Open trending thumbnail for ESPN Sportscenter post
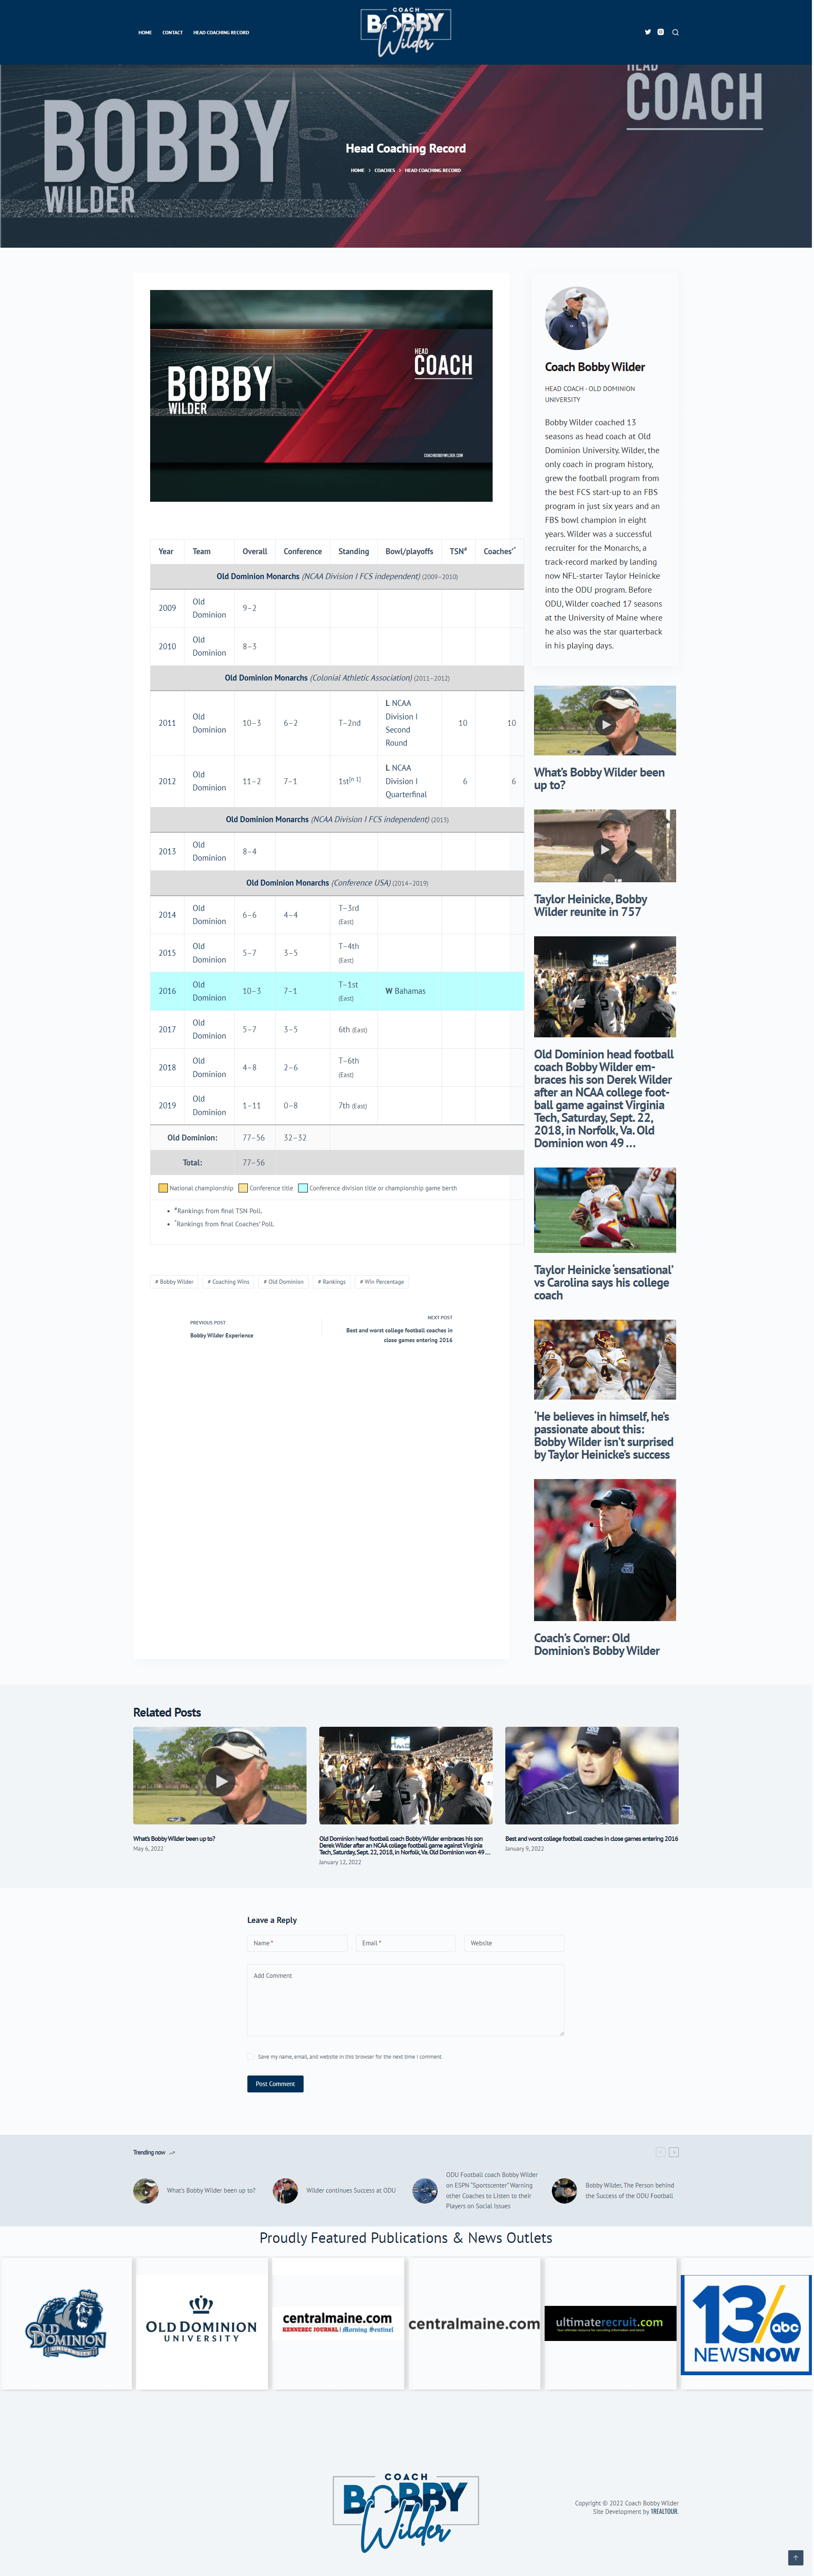Viewport: 814px width, 2576px height. [x=425, y=2190]
